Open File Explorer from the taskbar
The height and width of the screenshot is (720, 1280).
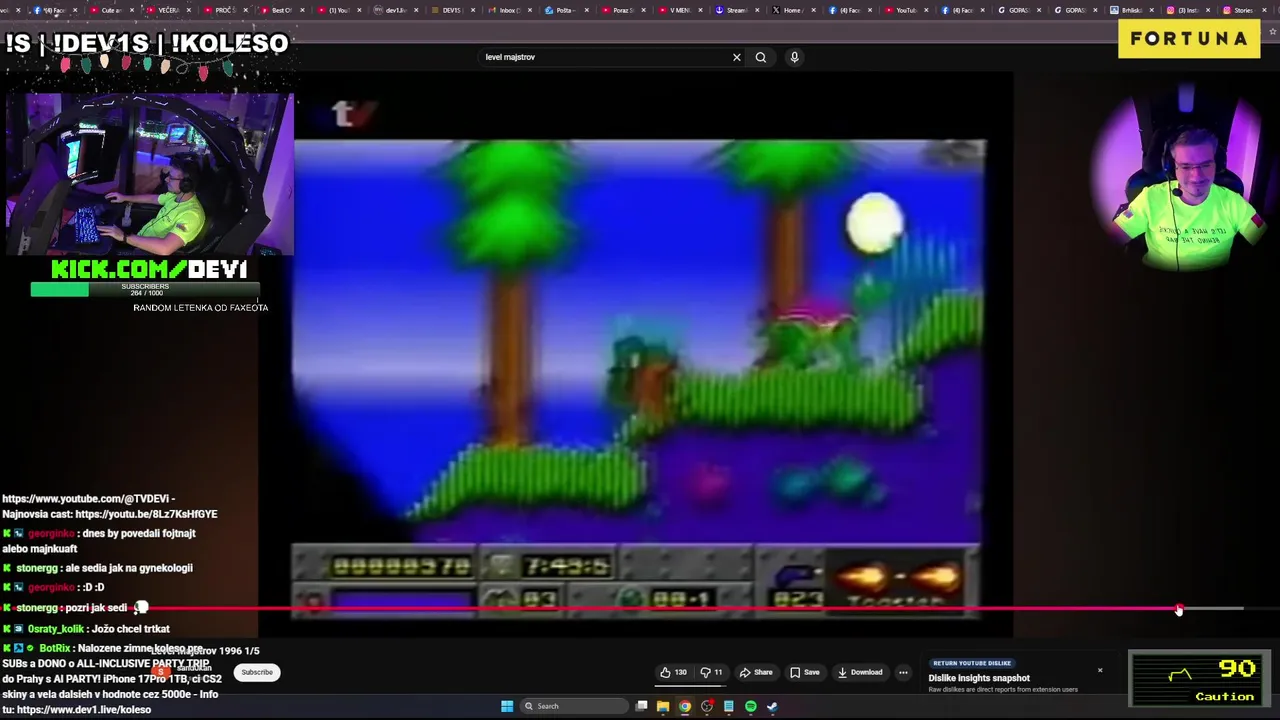pos(662,706)
